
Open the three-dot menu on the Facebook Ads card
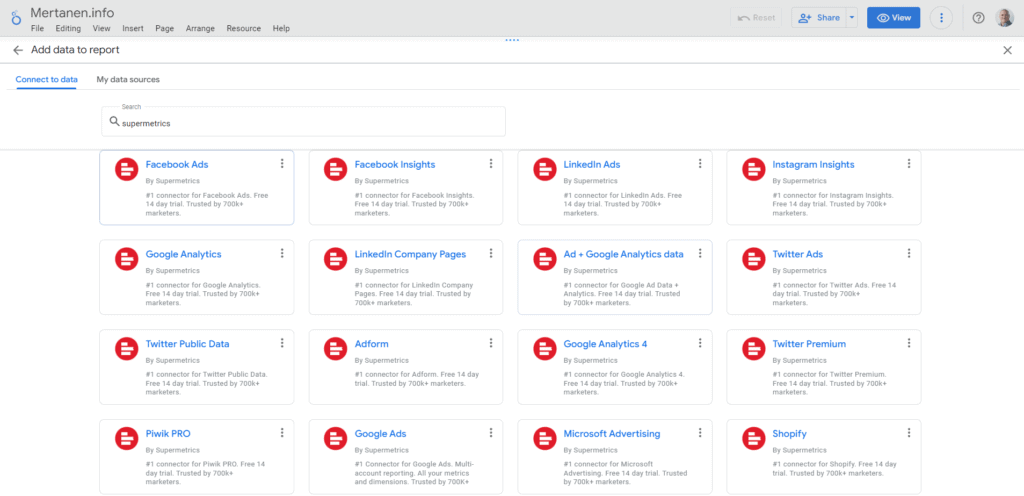coord(282,163)
